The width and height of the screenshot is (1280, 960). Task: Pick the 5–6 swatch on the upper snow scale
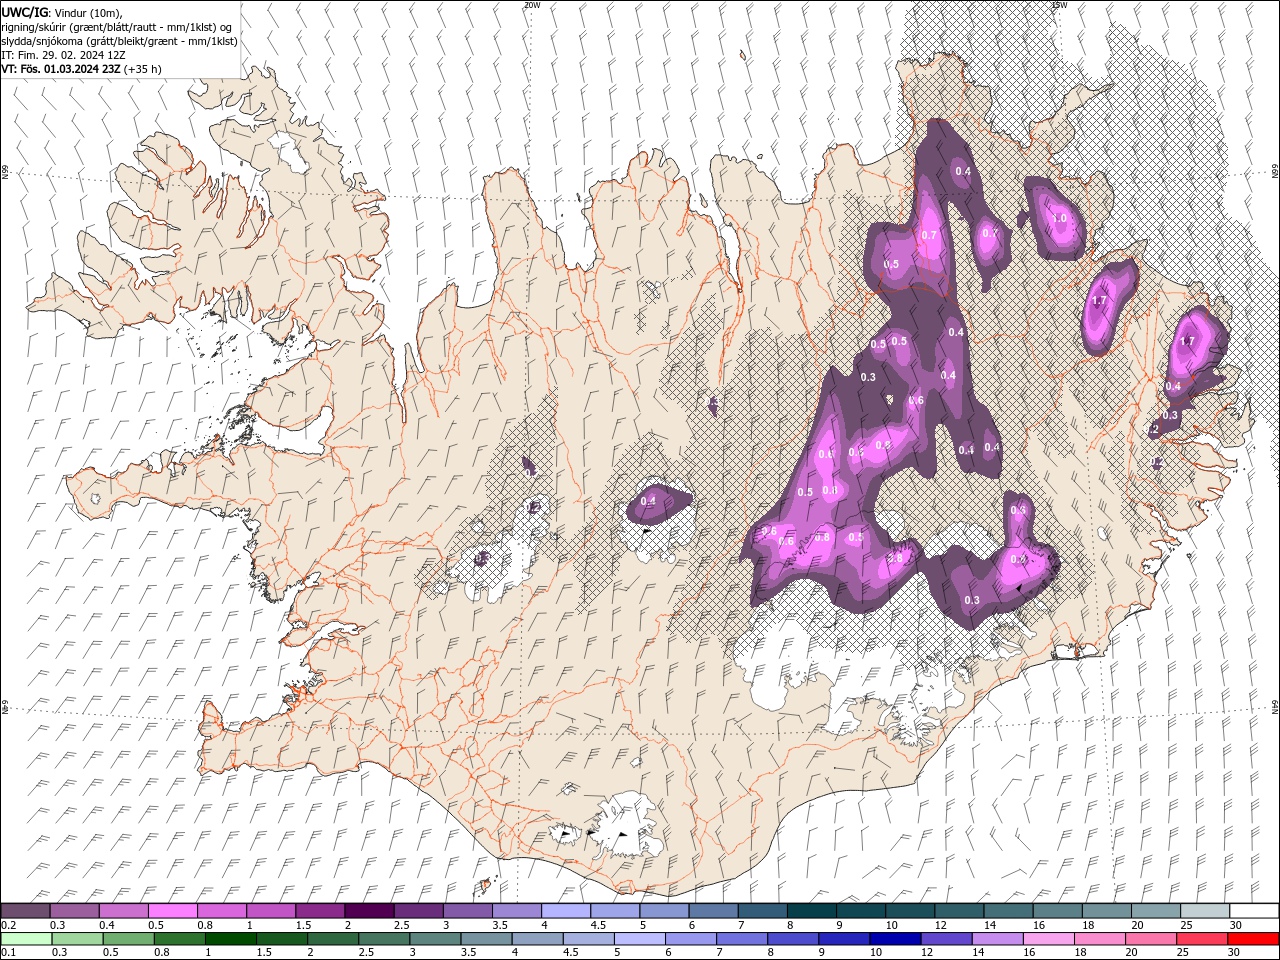click(665, 911)
